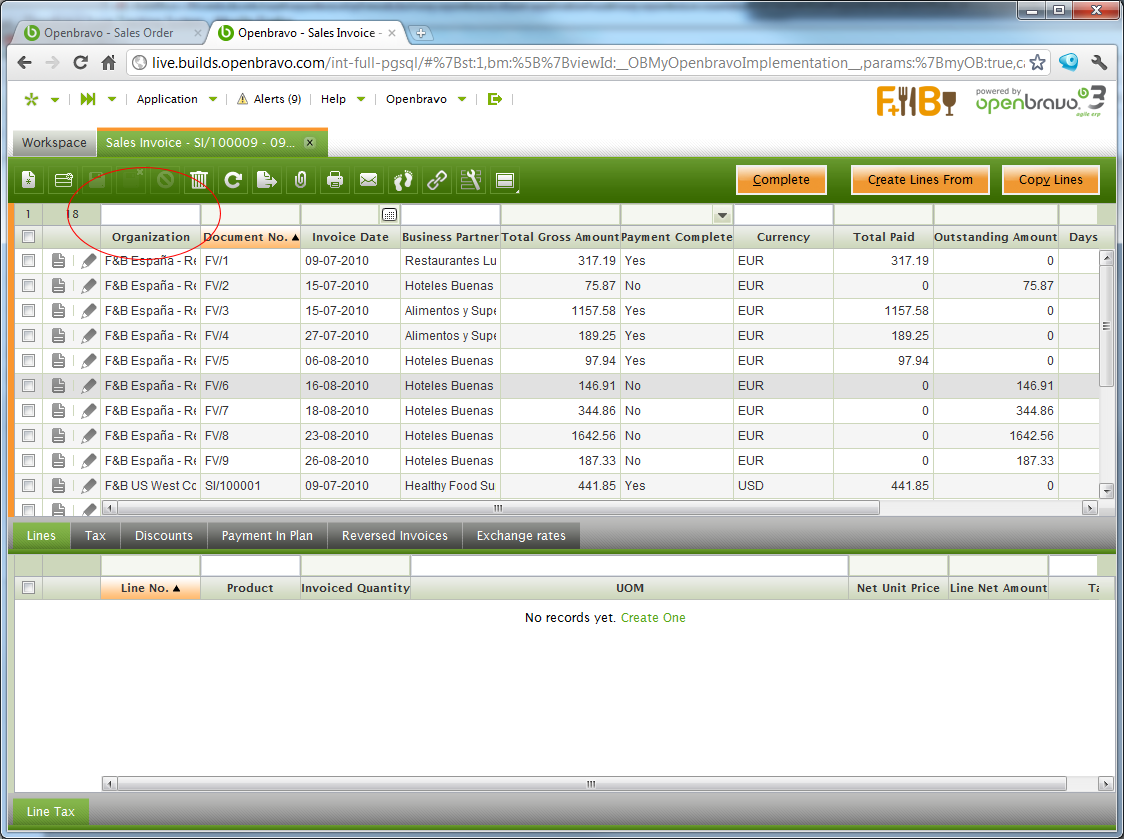1124x839 pixels.
Task: Bookmark page with star icon
Action: point(1037,62)
